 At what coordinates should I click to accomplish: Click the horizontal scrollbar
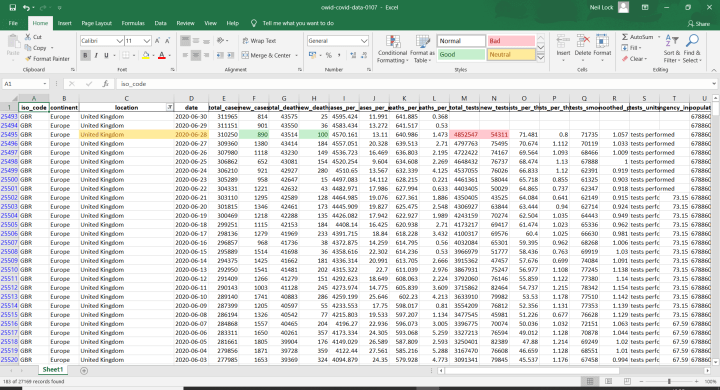(532, 370)
